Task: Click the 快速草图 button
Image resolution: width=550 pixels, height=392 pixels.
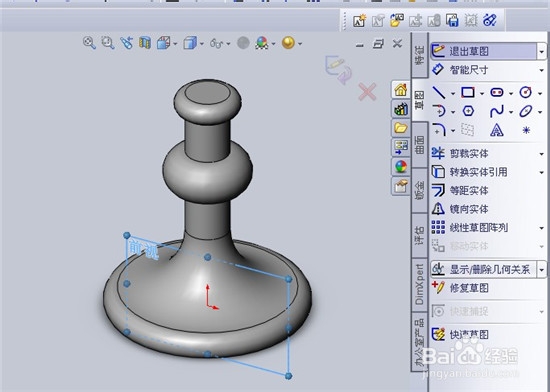Action: [460, 335]
